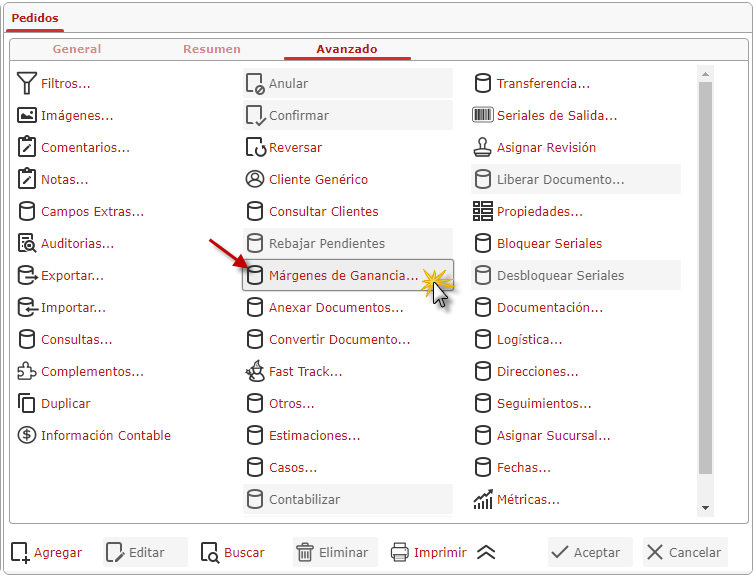Open the Estimaciones option
756x577 pixels.
click(x=348, y=435)
